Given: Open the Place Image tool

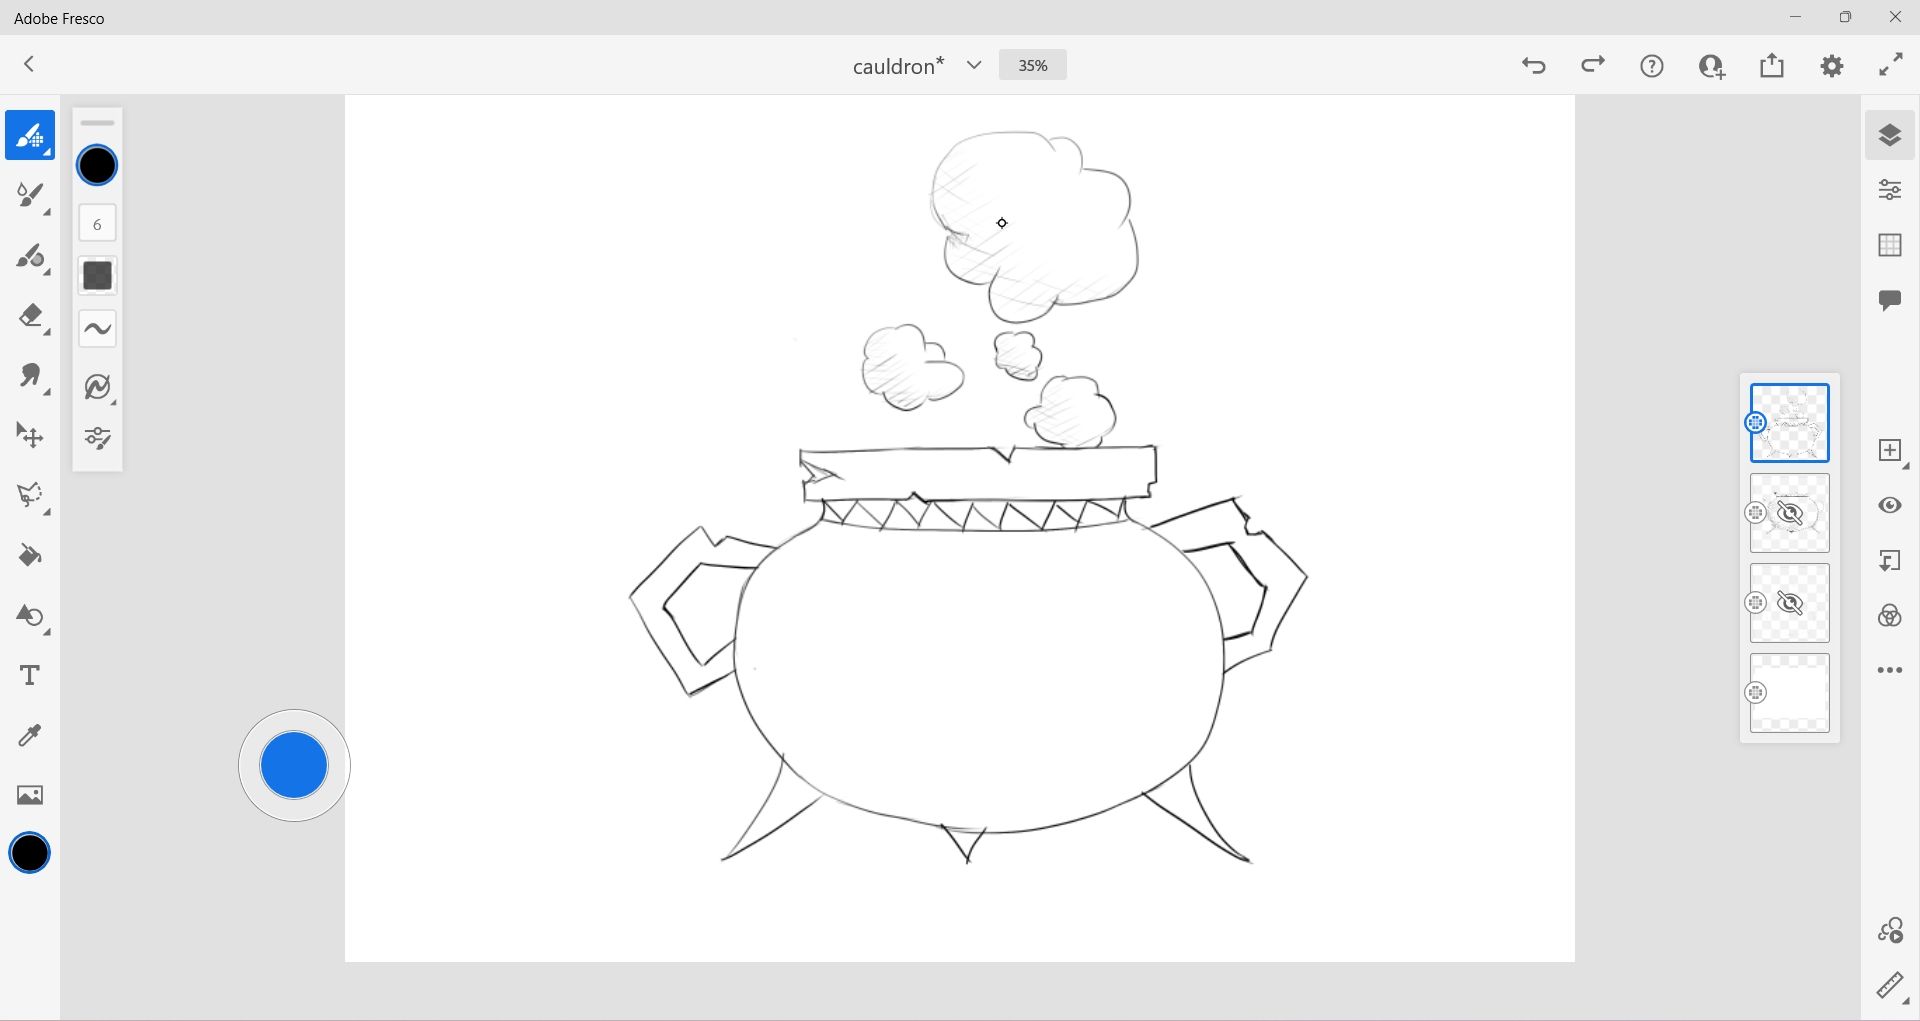Looking at the screenshot, I should tap(30, 795).
